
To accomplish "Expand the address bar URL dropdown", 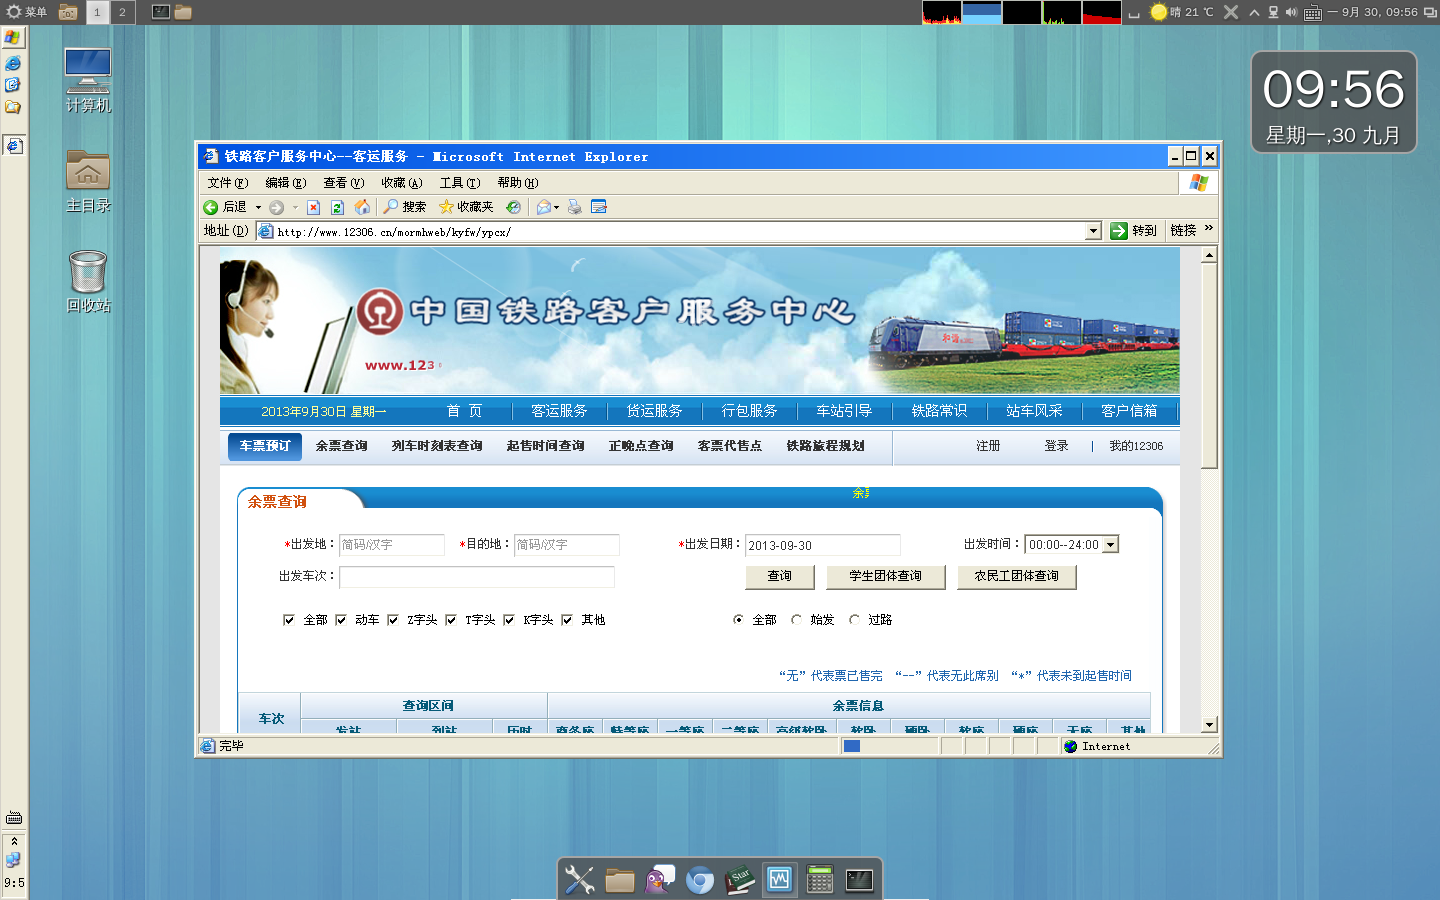I will click(x=1093, y=231).
